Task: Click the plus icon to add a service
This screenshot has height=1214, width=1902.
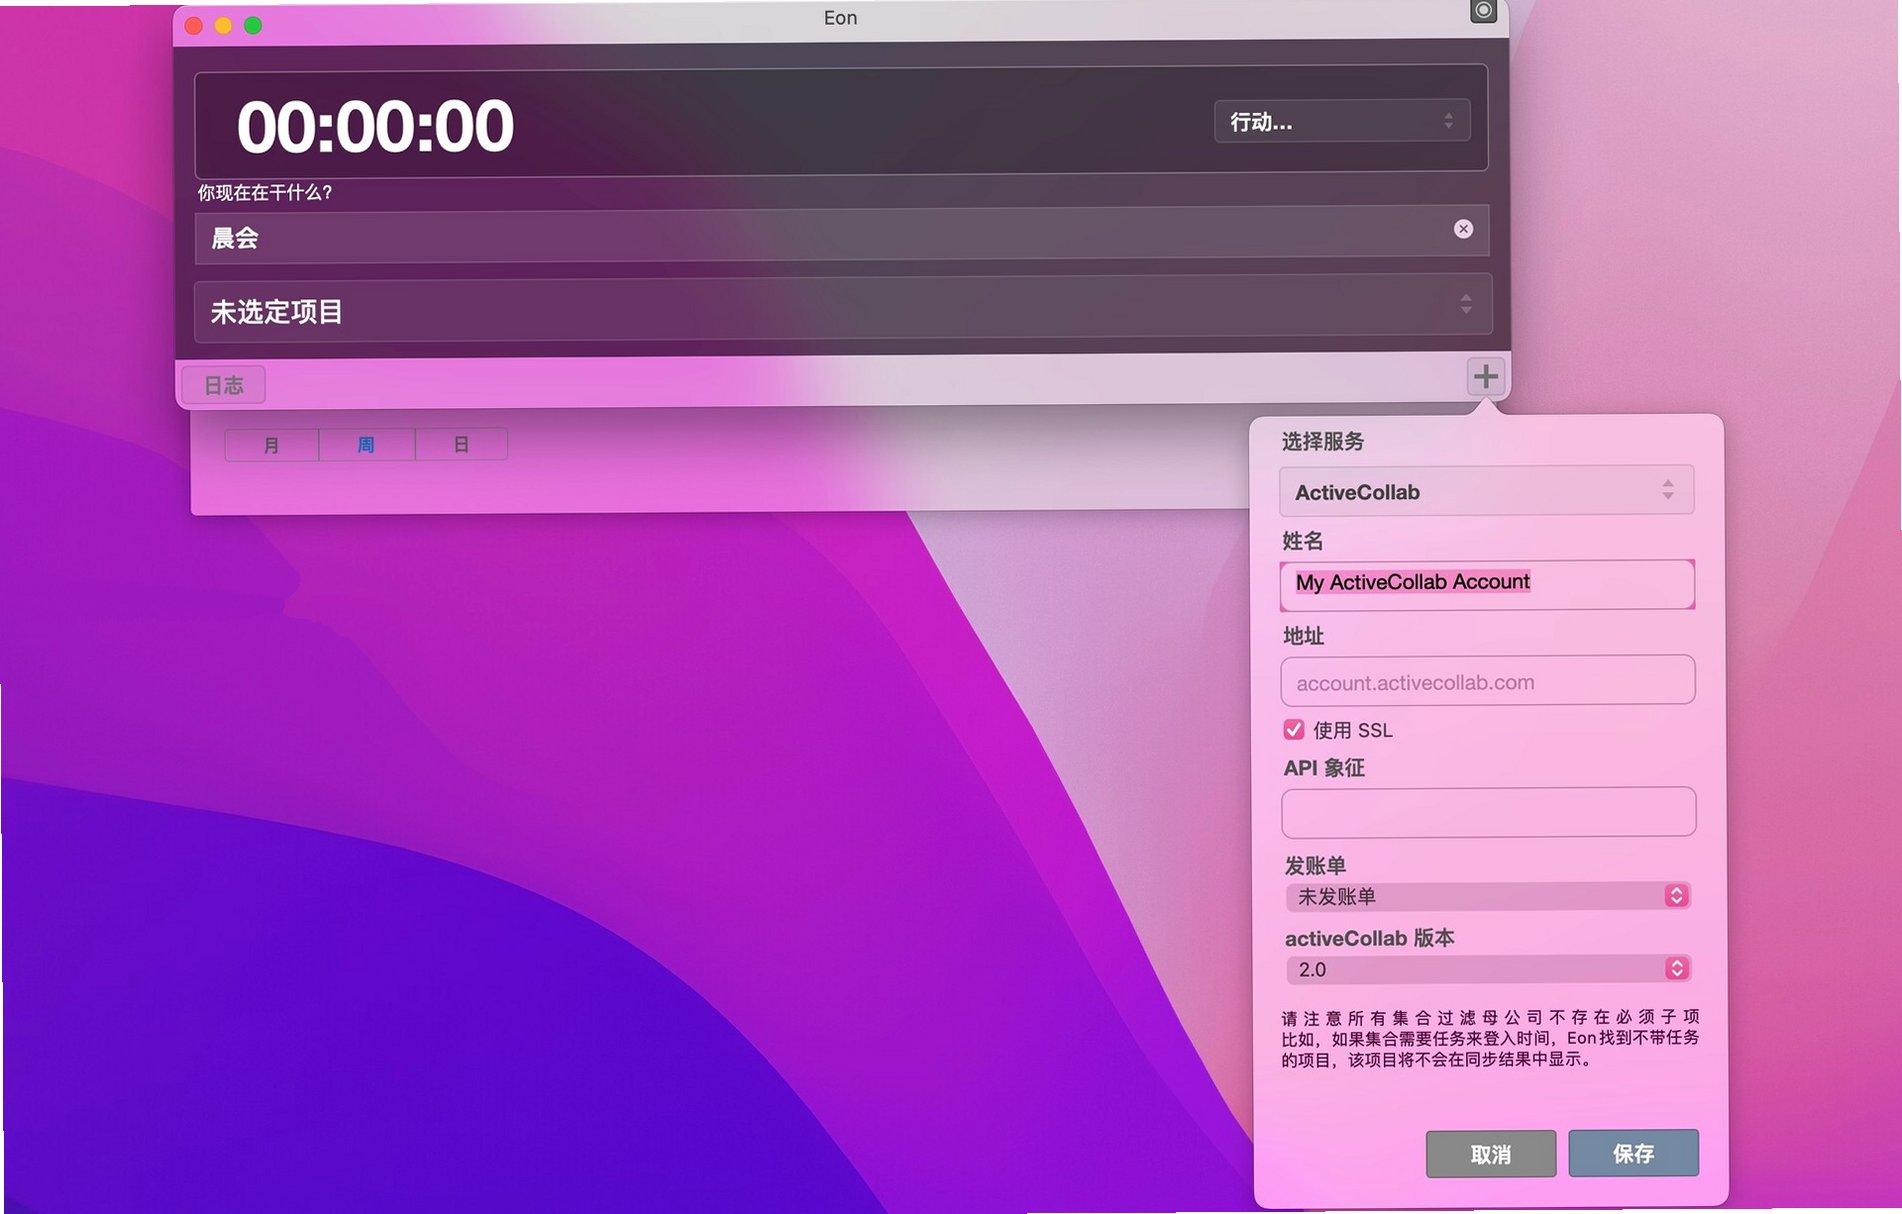Action: coord(1485,377)
